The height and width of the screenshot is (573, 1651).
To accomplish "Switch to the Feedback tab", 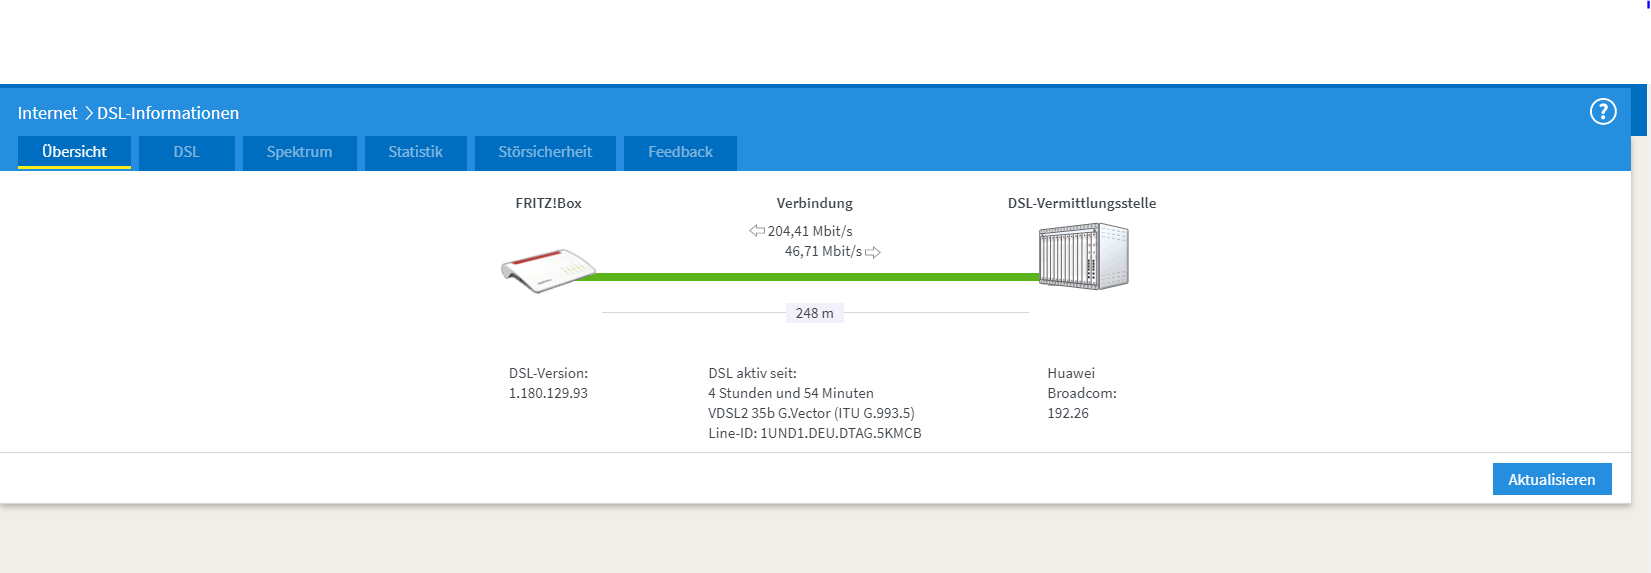I will [x=680, y=152].
